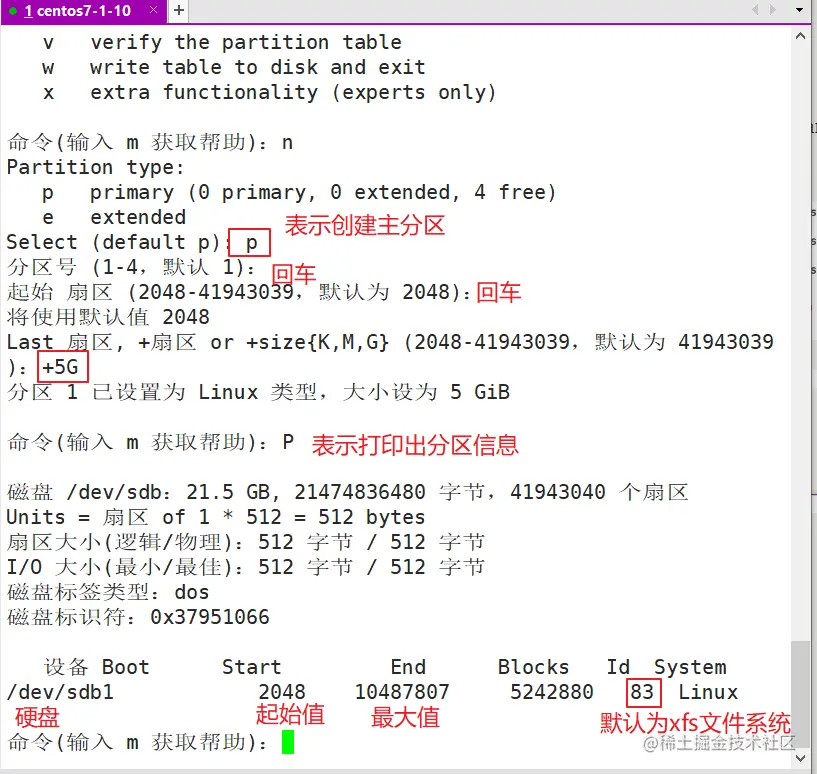Click the red-boxed 83 partition Id
Viewport: 817px width, 774px height.
[x=643, y=691]
